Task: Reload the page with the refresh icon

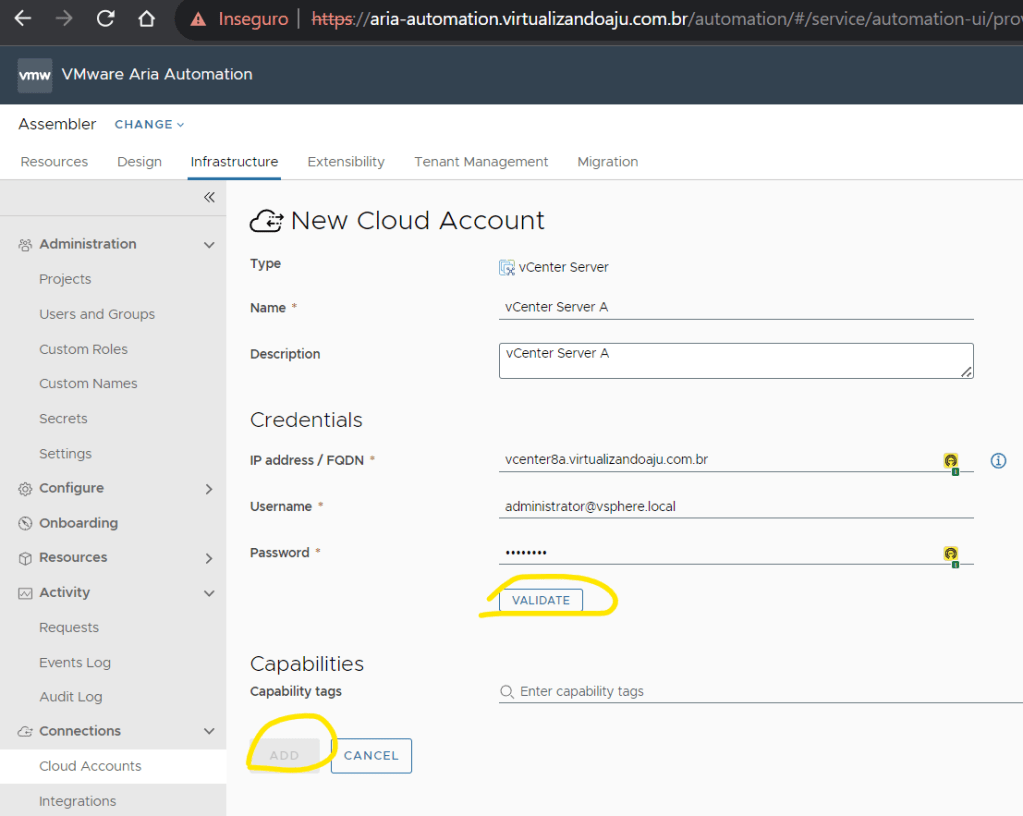Action: (105, 19)
